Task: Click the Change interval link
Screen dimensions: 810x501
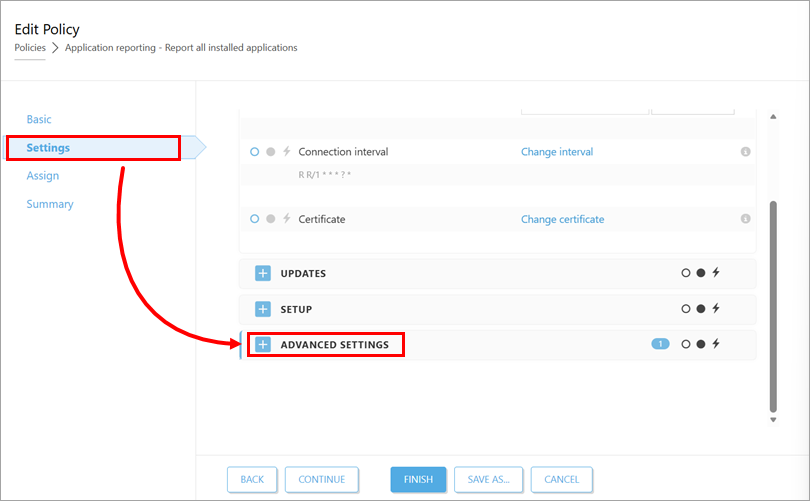Action: pyautogui.click(x=557, y=152)
